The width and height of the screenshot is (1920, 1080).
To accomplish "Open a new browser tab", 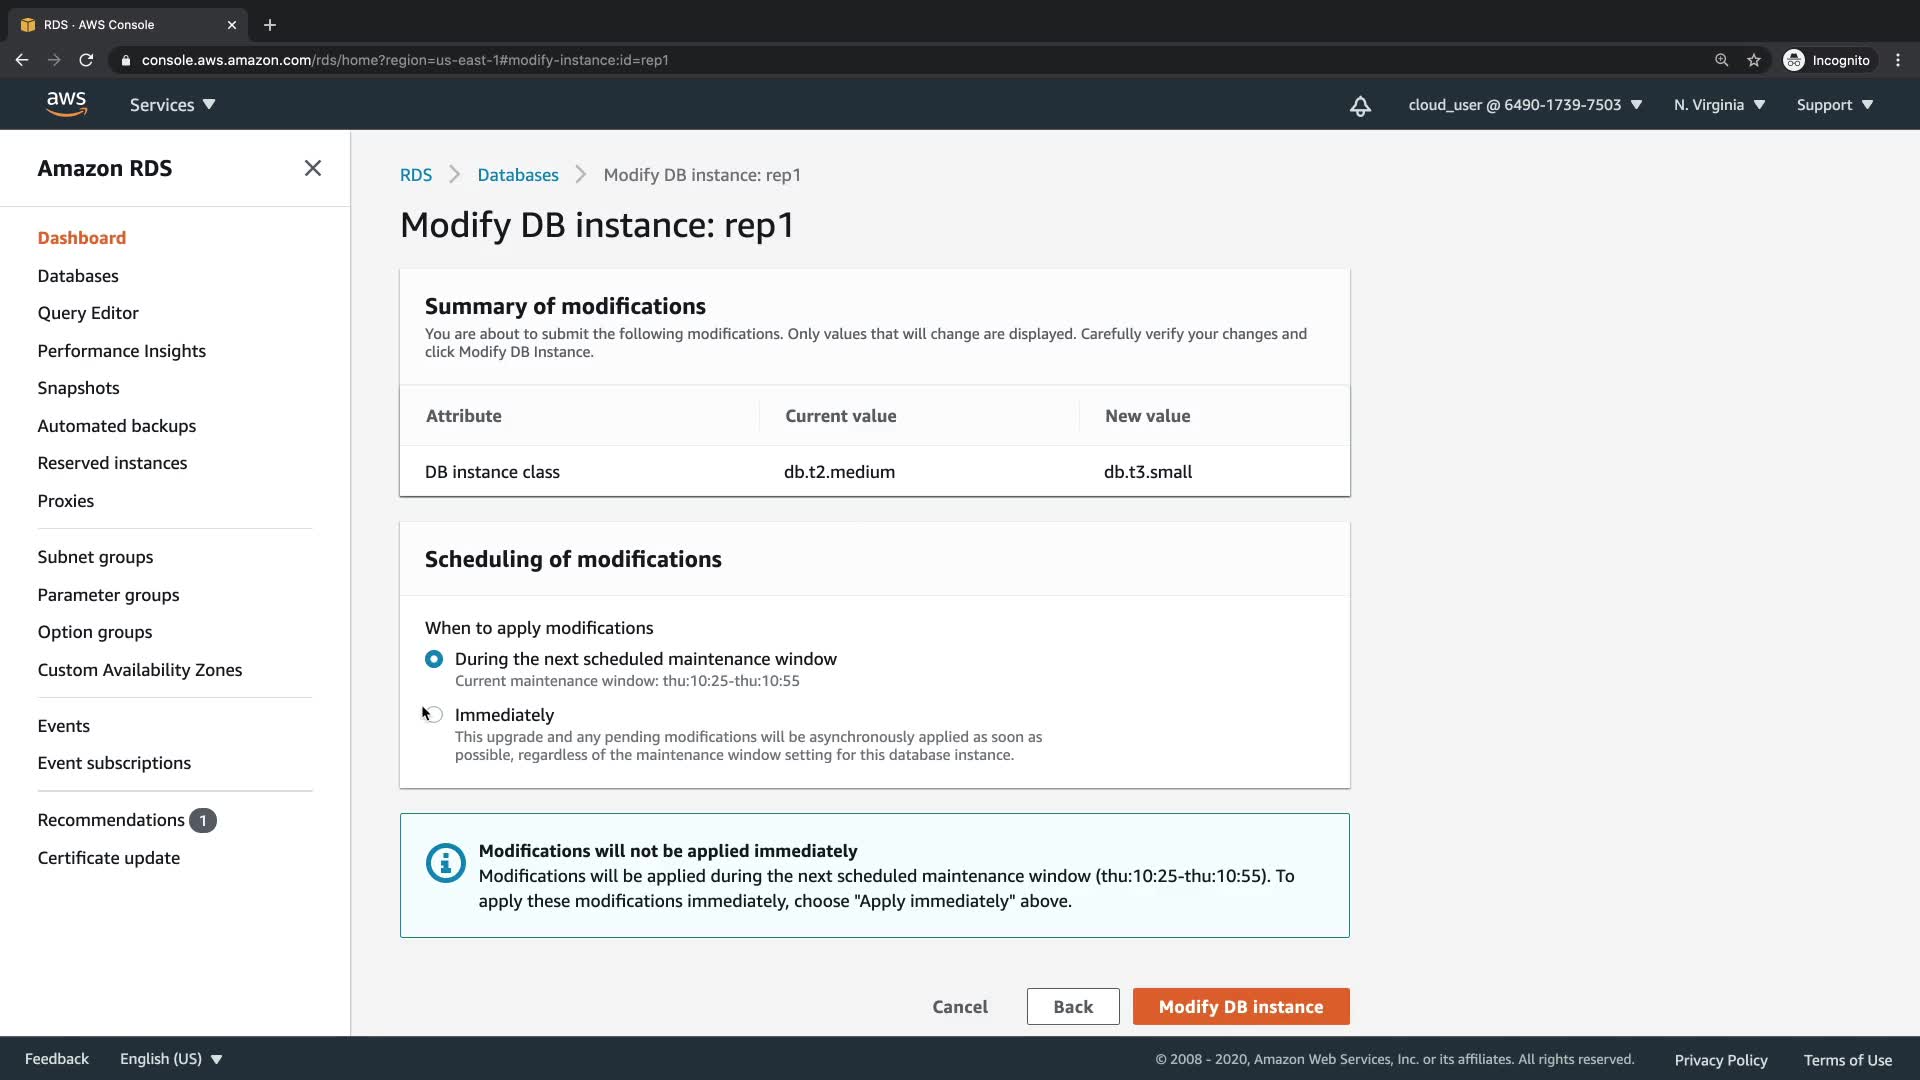I will click(x=270, y=25).
